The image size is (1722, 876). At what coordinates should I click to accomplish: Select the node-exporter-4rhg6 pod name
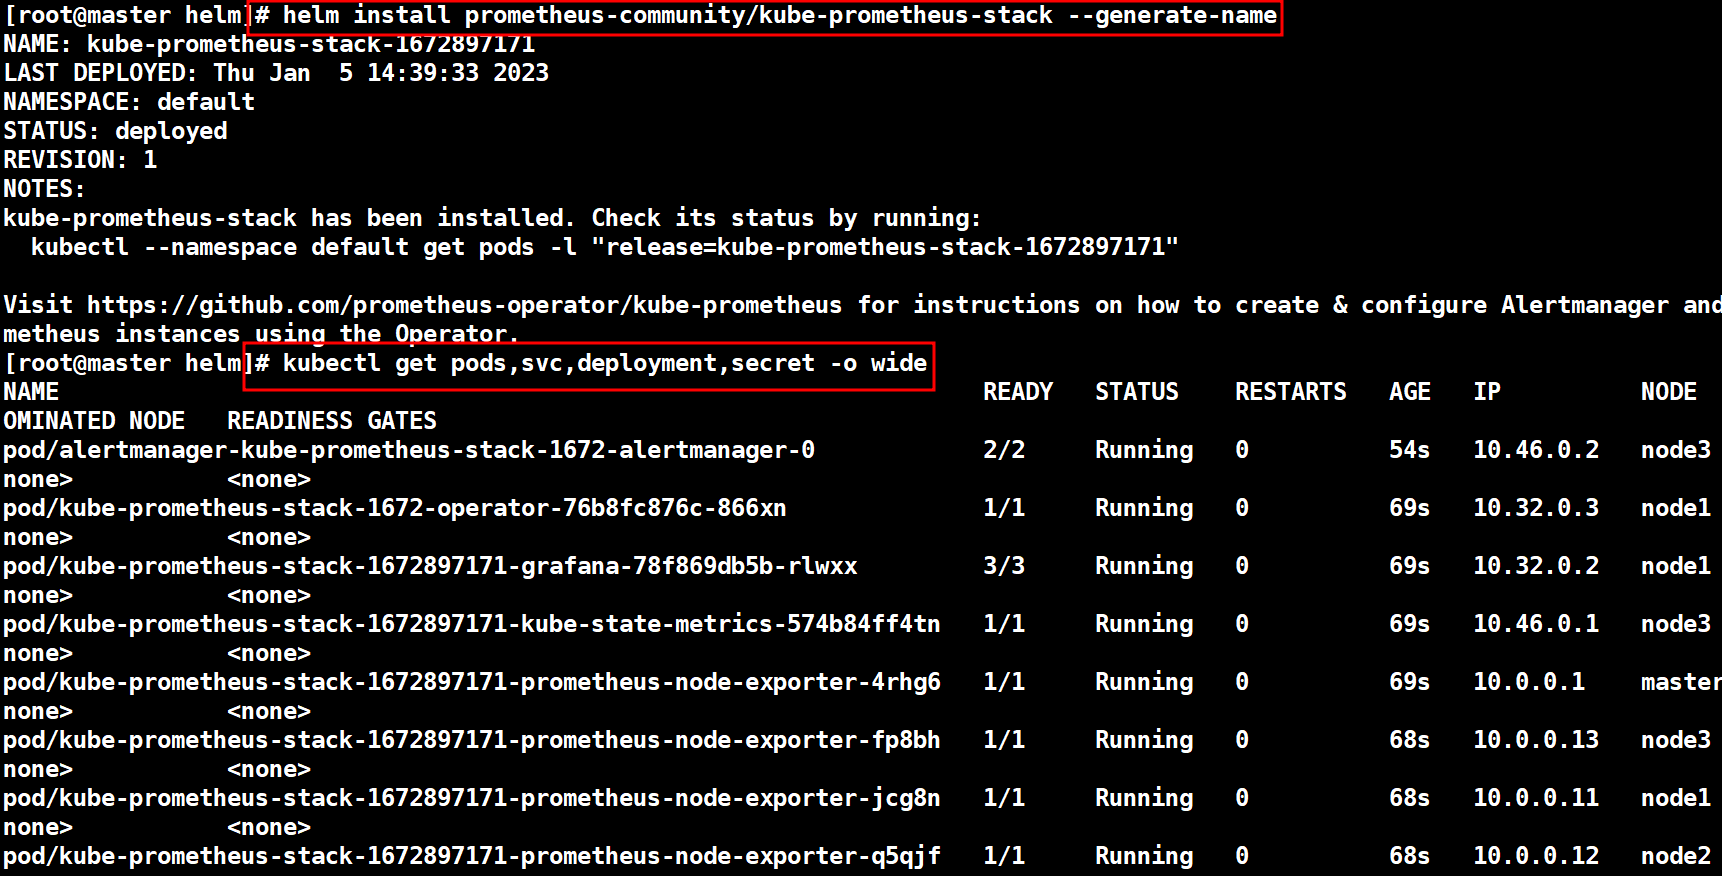(472, 682)
